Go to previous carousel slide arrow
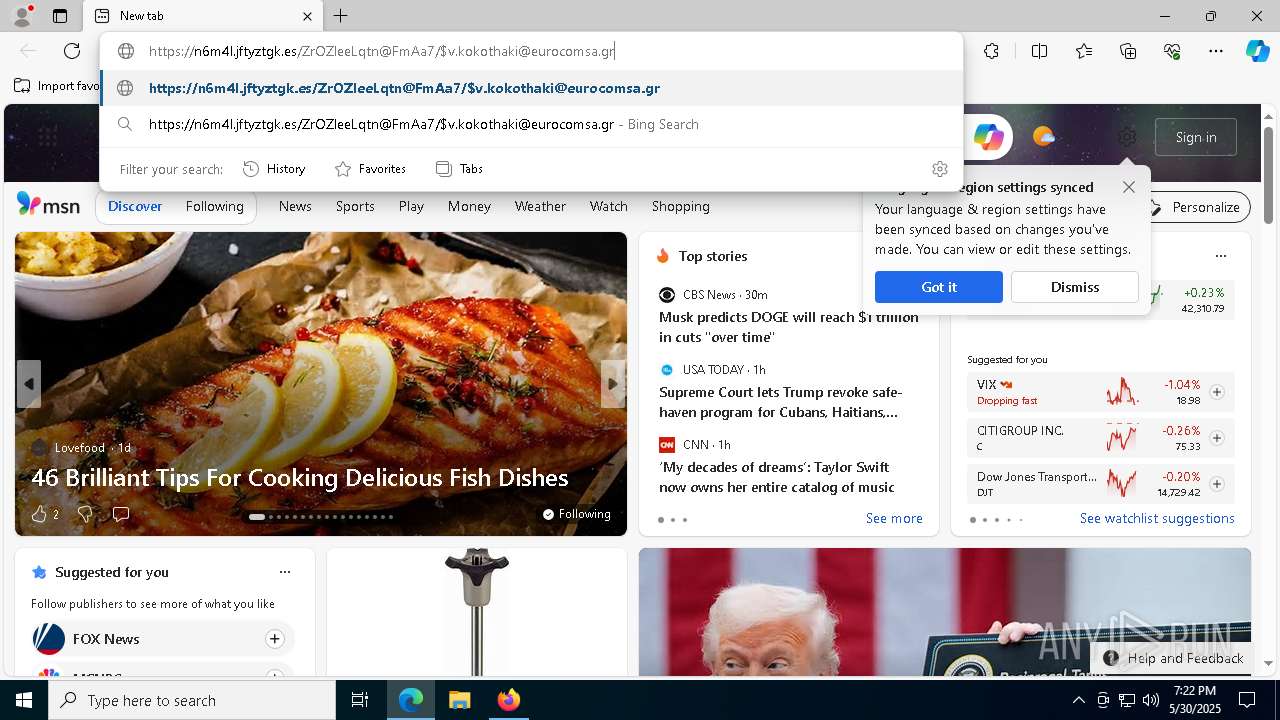Screen dimensions: 1280x720 [x=29, y=384]
